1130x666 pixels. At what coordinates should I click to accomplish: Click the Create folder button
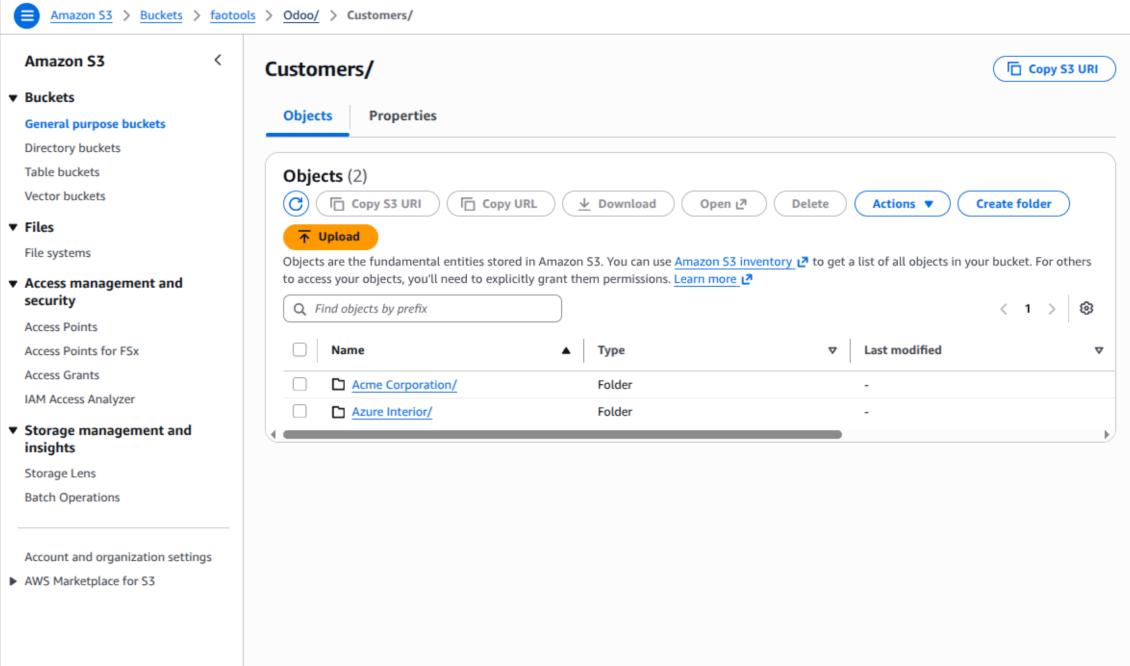click(x=1013, y=204)
